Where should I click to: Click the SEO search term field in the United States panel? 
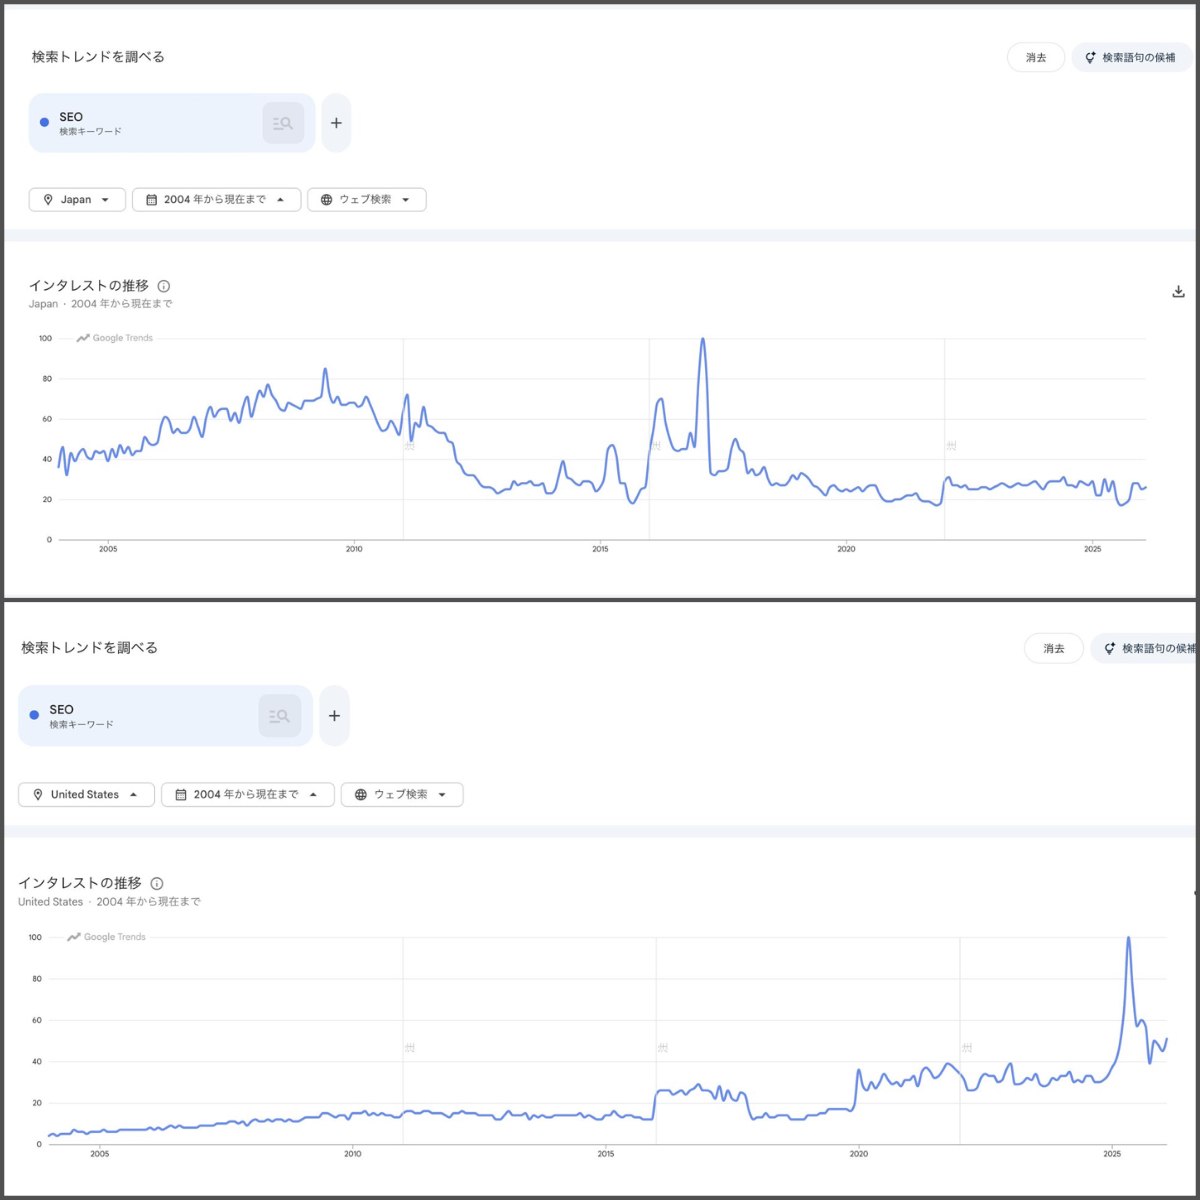(140, 716)
